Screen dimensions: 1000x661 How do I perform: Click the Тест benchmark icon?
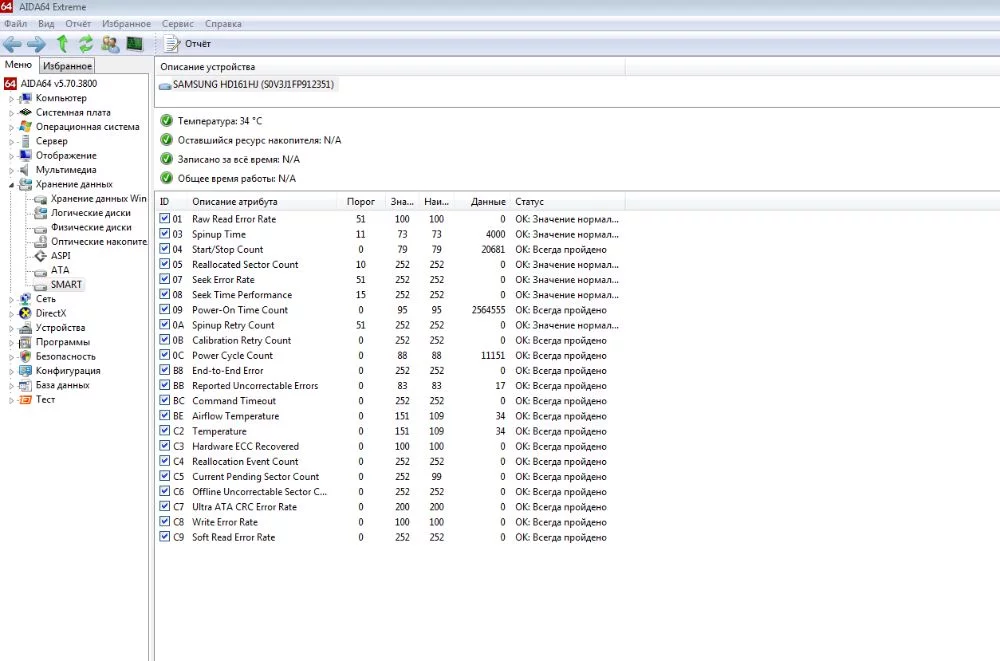point(26,399)
